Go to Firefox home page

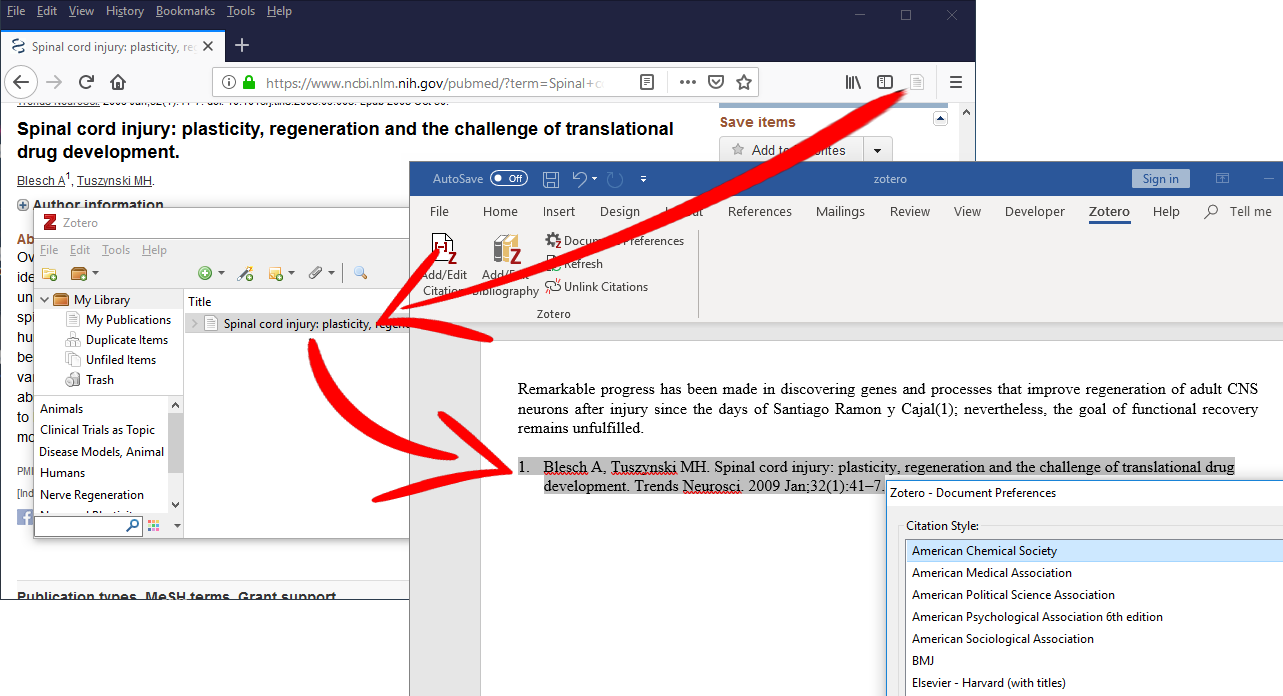click(118, 82)
